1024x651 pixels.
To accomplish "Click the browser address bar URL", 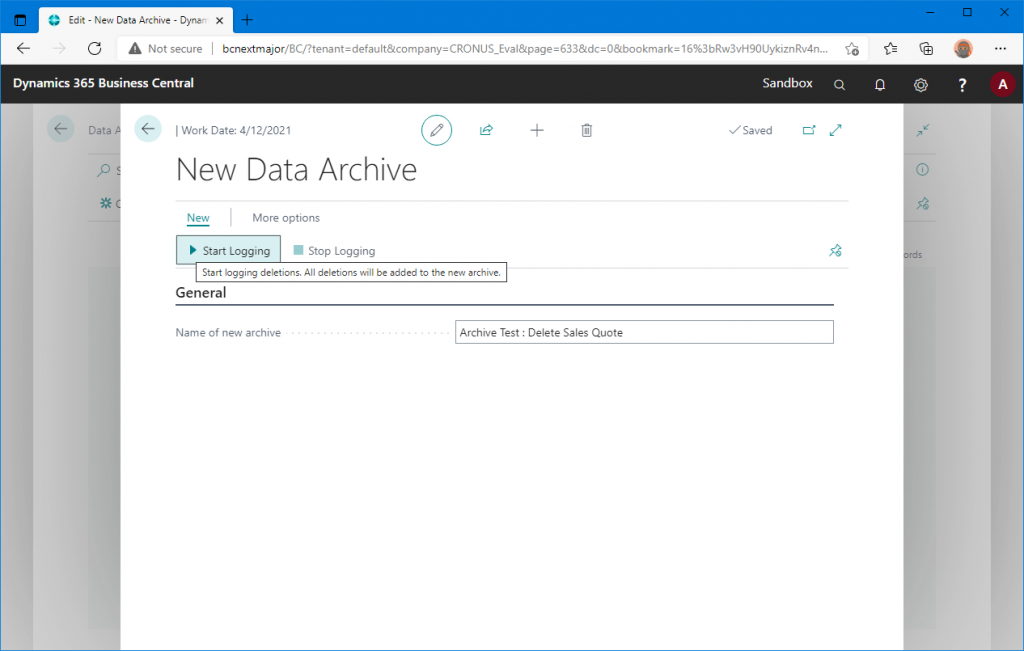I will [x=525, y=49].
